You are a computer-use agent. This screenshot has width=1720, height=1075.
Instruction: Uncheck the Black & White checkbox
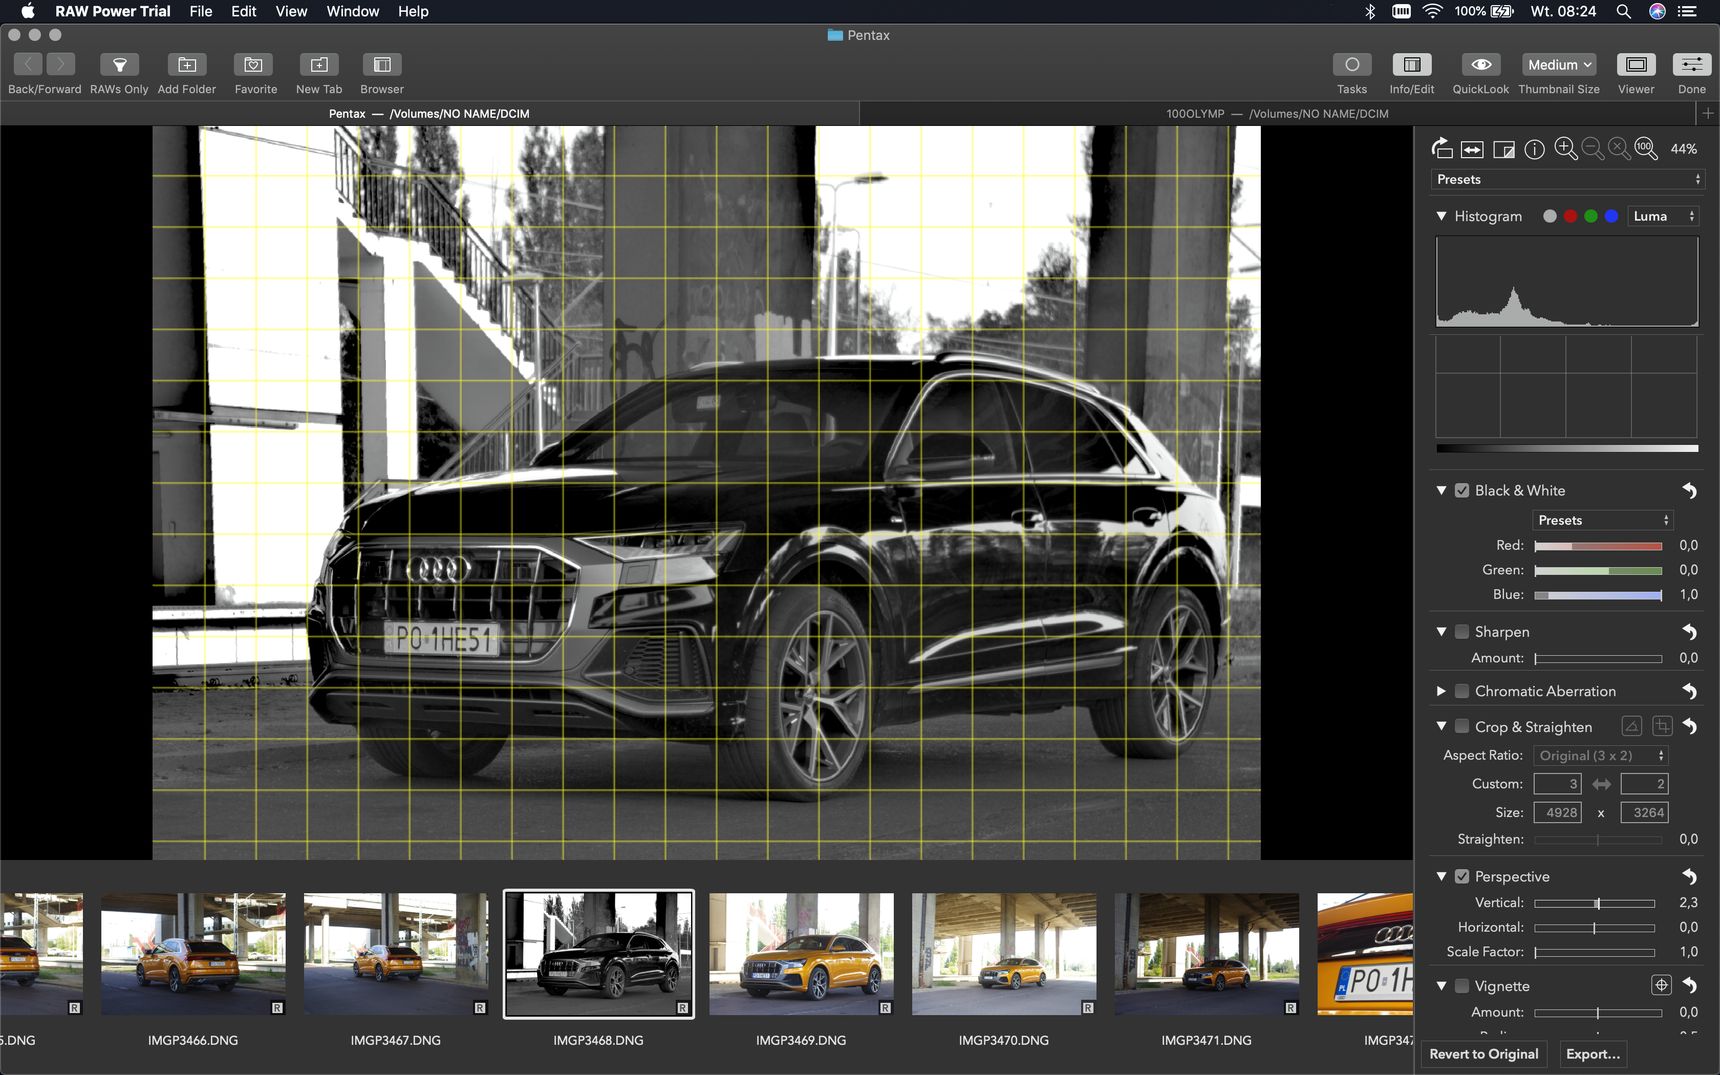click(x=1462, y=491)
